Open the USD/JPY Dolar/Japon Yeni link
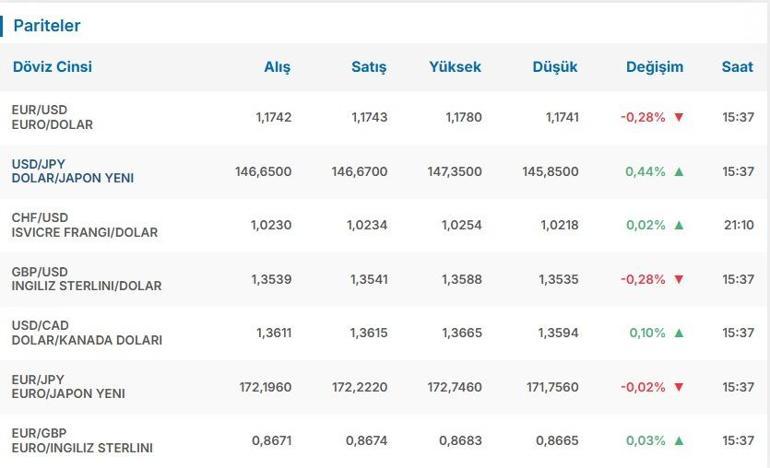 (x=73, y=171)
